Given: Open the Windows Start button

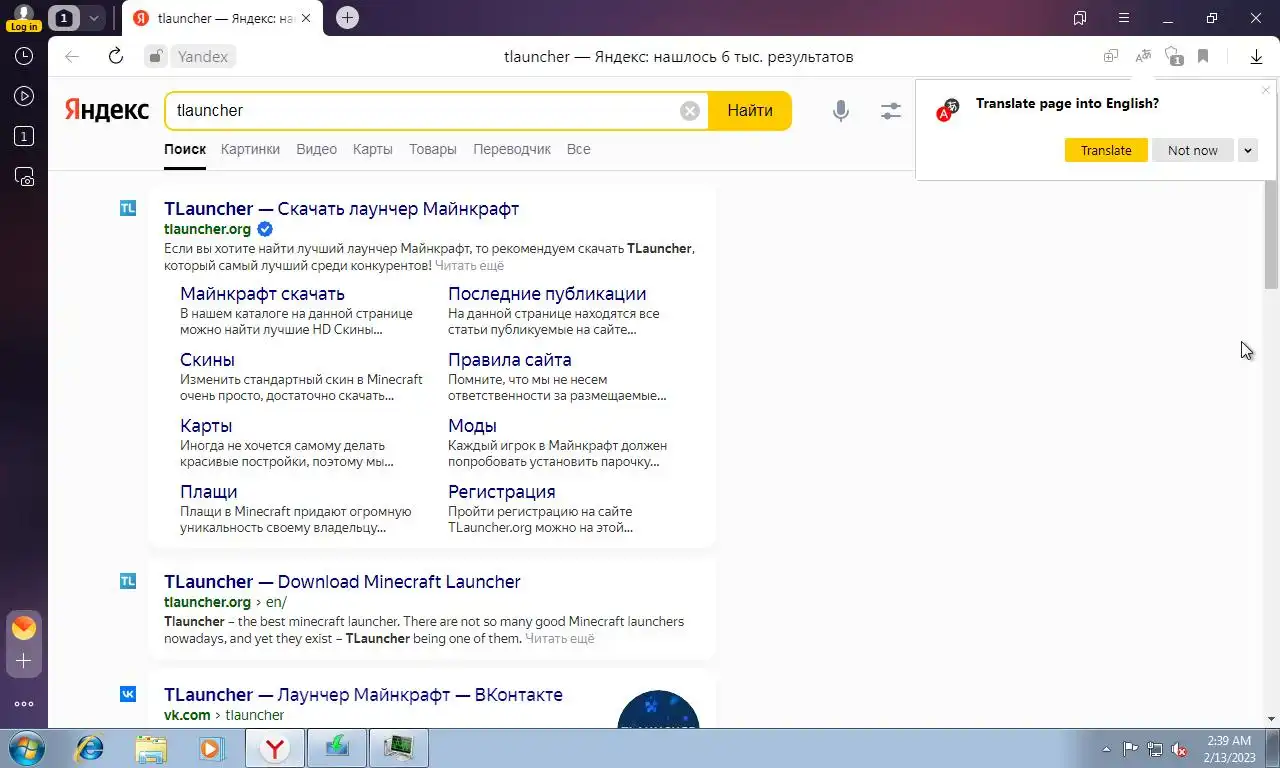Looking at the screenshot, I should (25, 748).
